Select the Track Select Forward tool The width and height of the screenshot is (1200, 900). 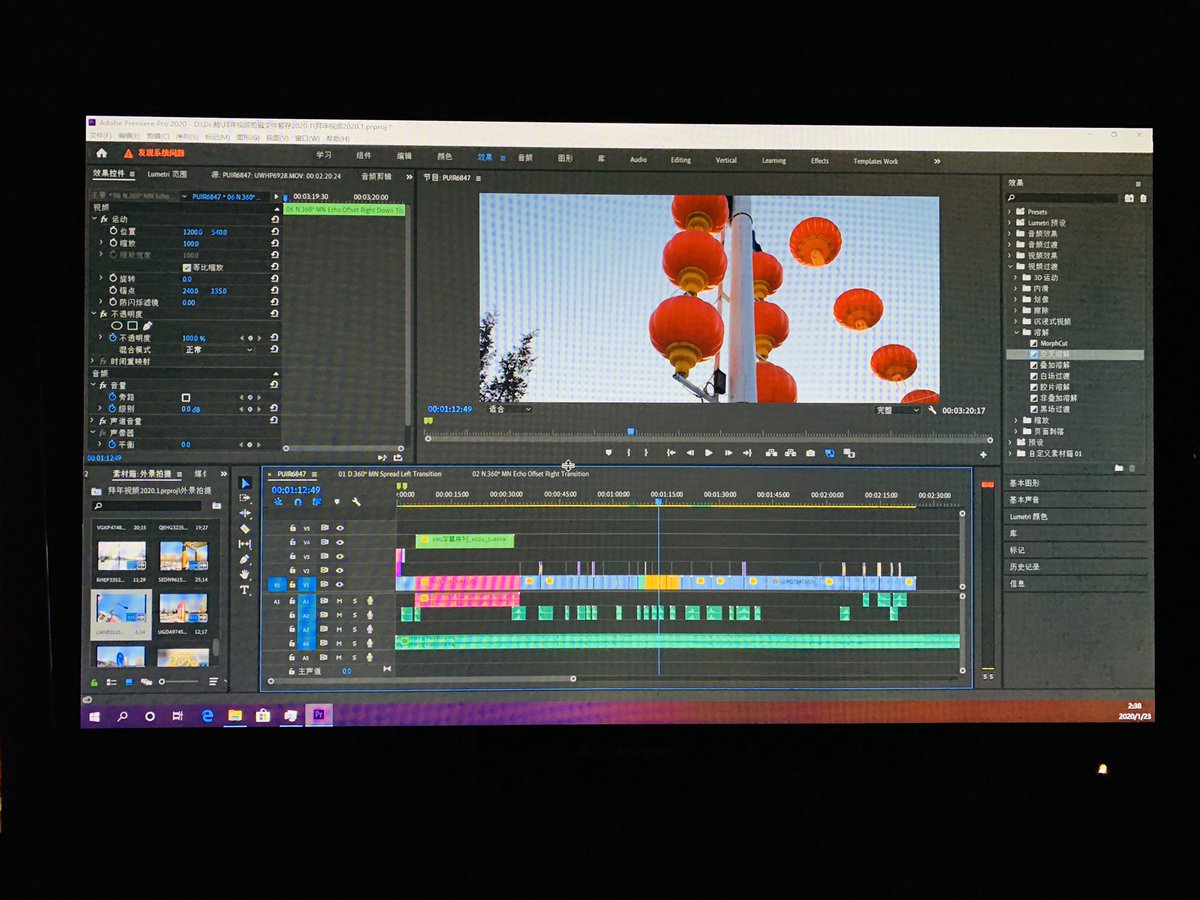tap(245, 498)
